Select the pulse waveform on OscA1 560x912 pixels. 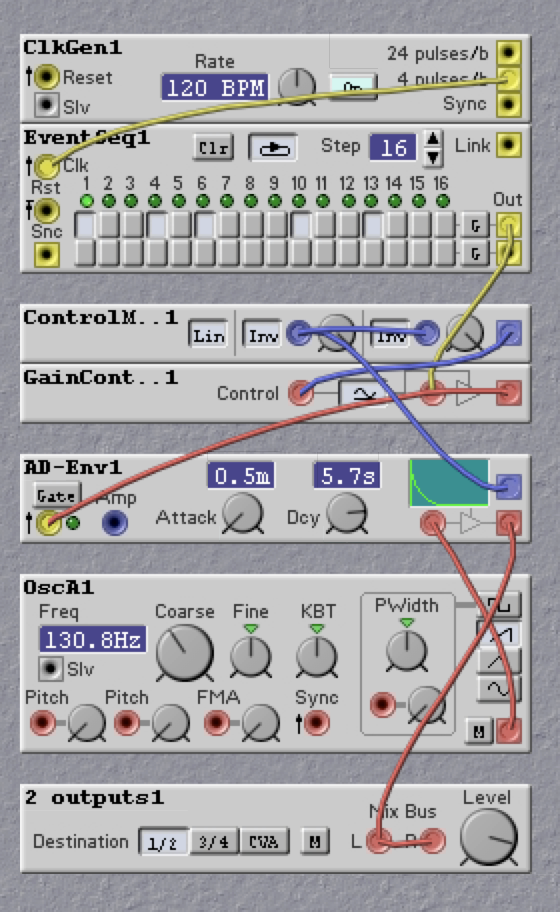point(499,606)
